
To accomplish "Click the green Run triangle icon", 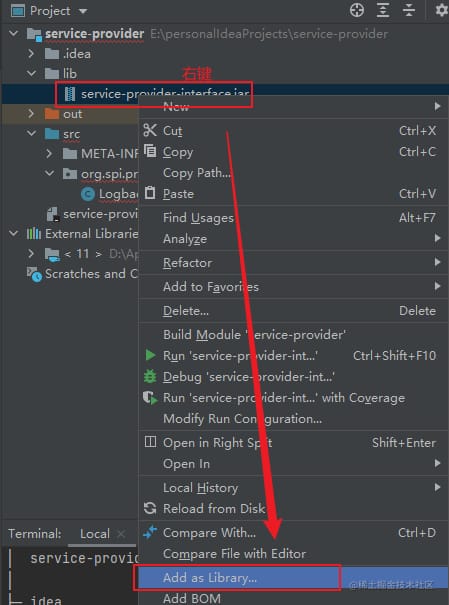I will 150,355.
